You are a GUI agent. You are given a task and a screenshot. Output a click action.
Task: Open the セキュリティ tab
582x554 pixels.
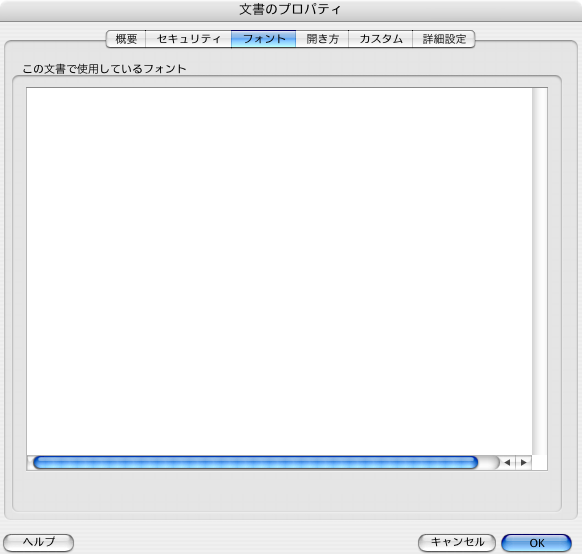189,39
